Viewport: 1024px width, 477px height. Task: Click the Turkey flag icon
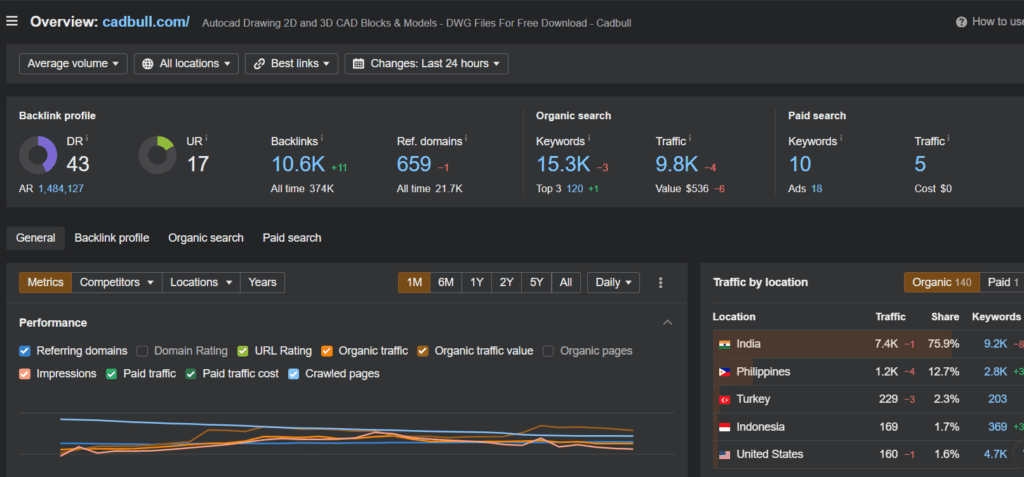click(724, 399)
